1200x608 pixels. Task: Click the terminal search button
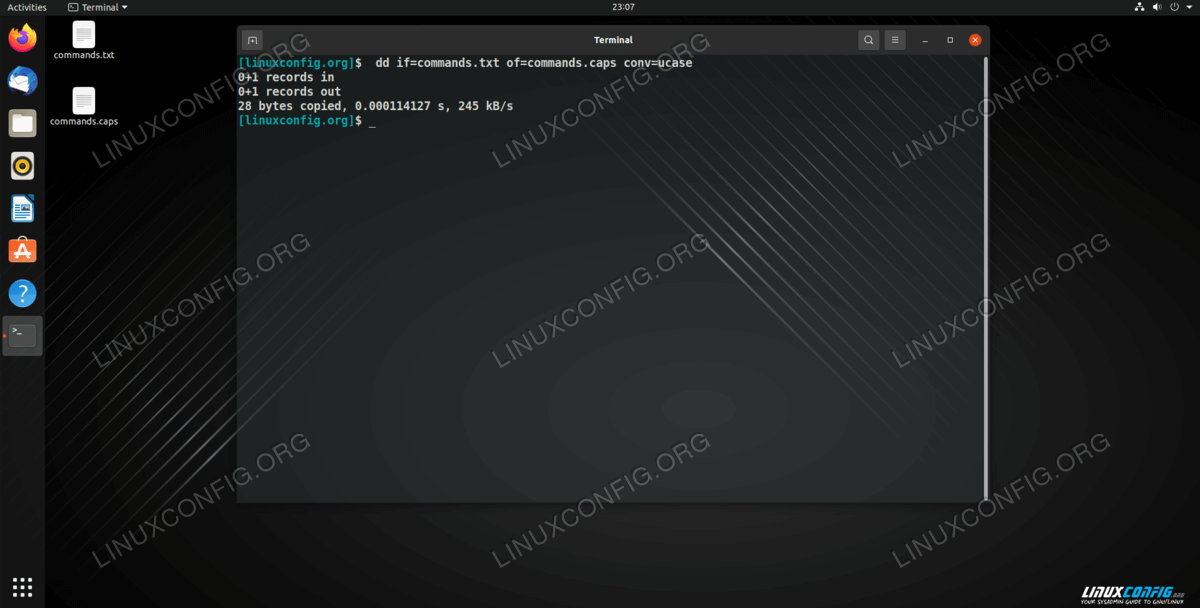click(x=869, y=40)
